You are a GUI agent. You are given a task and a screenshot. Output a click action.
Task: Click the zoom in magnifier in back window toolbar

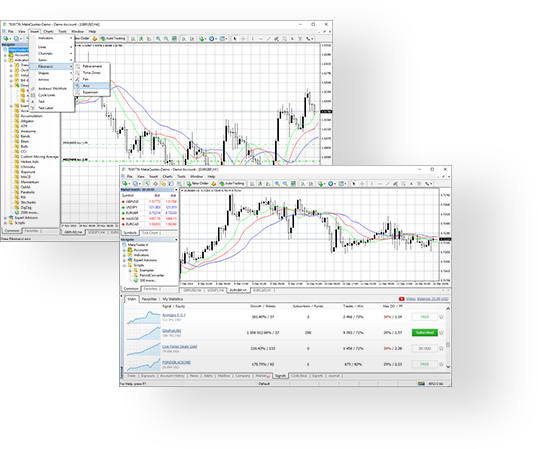[x=158, y=39]
